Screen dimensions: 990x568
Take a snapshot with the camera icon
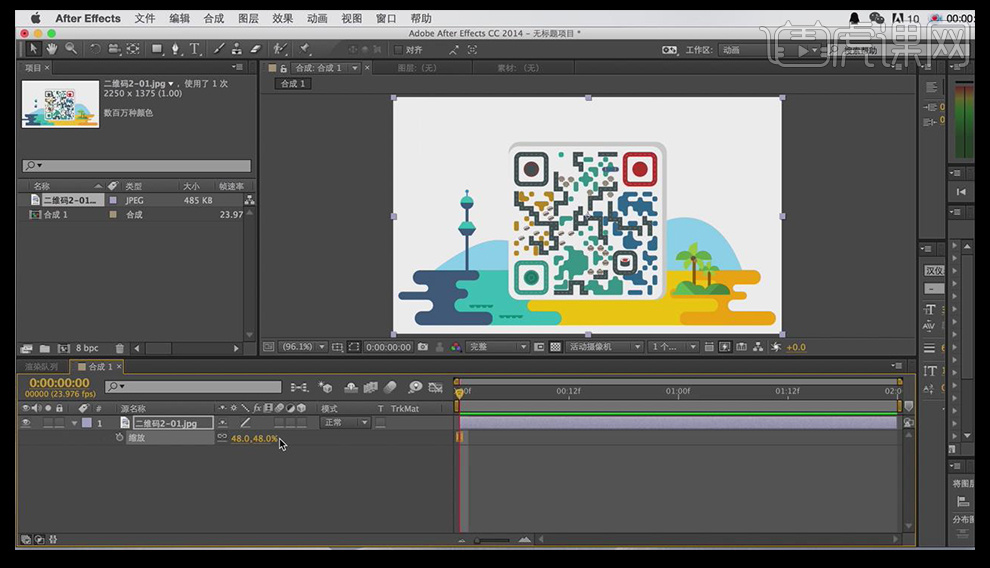[x=423, y=347]
